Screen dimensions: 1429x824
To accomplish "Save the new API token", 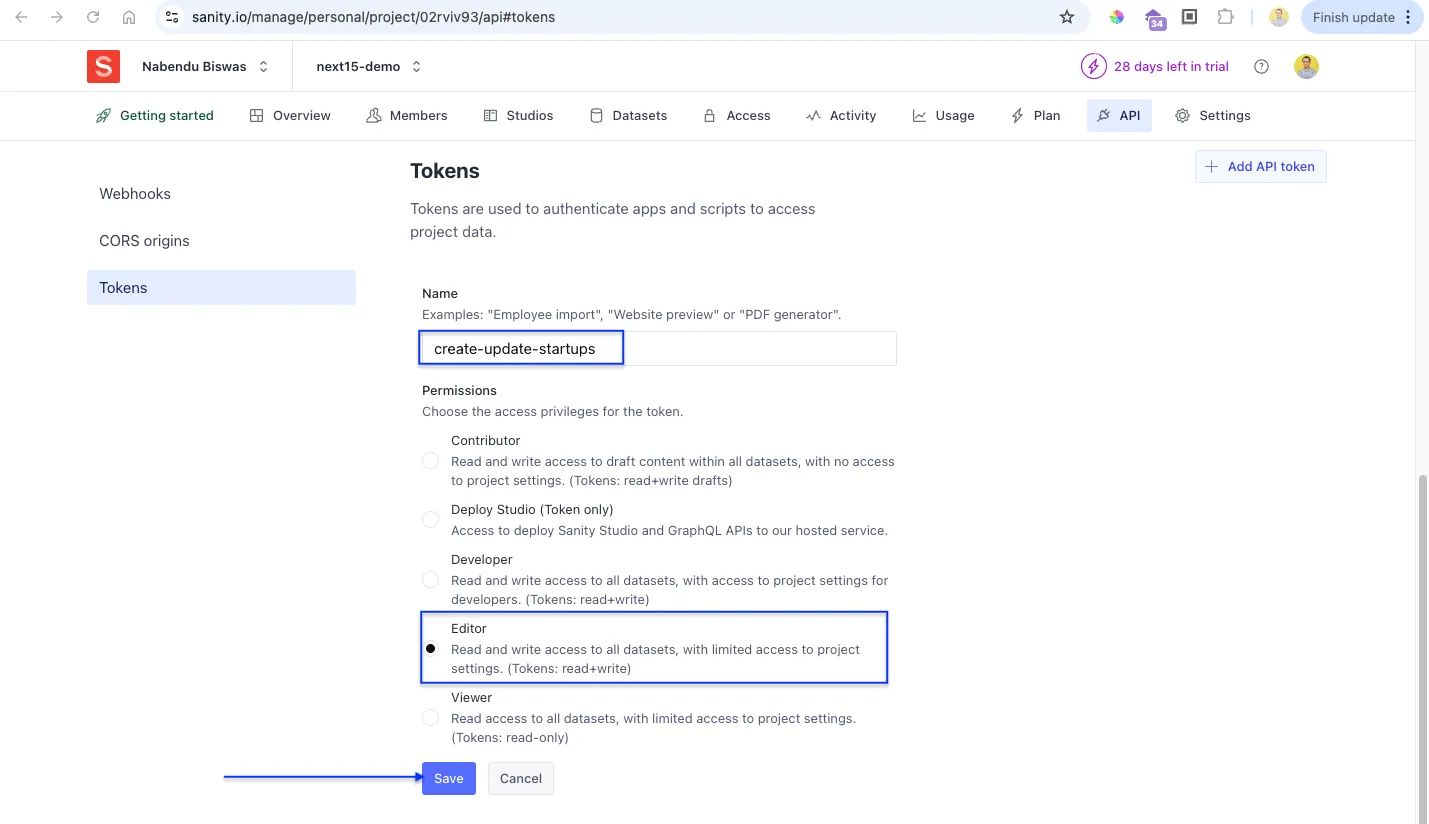I will 449,778.
